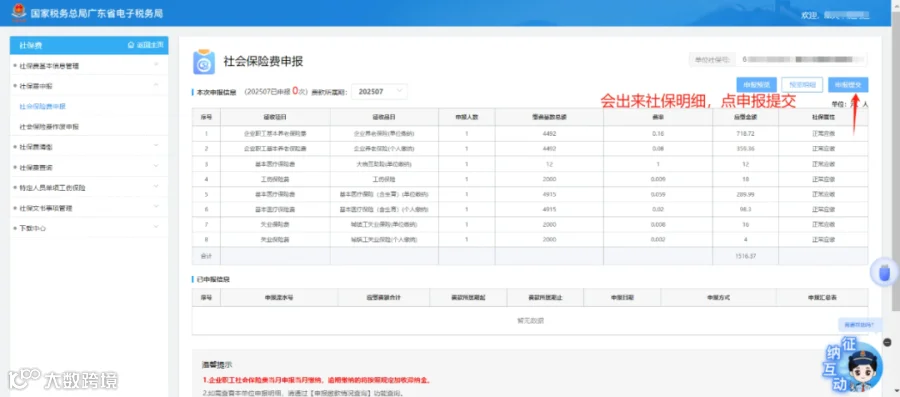Click 工伤保险 item cell in row 4
The width and height of the screenshot is (900, 397).
[384, 180]
